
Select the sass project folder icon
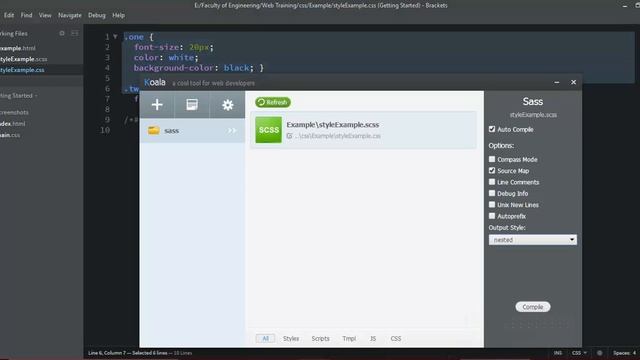pos(154,131)
